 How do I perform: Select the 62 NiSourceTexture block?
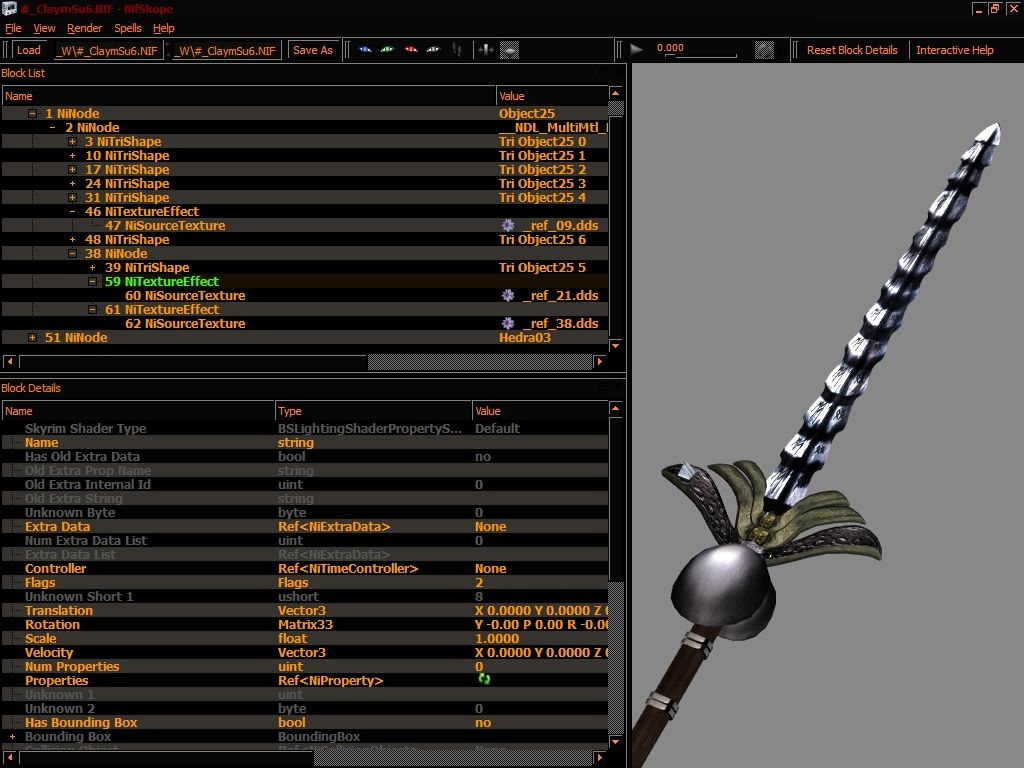click(x=185, y=323)
